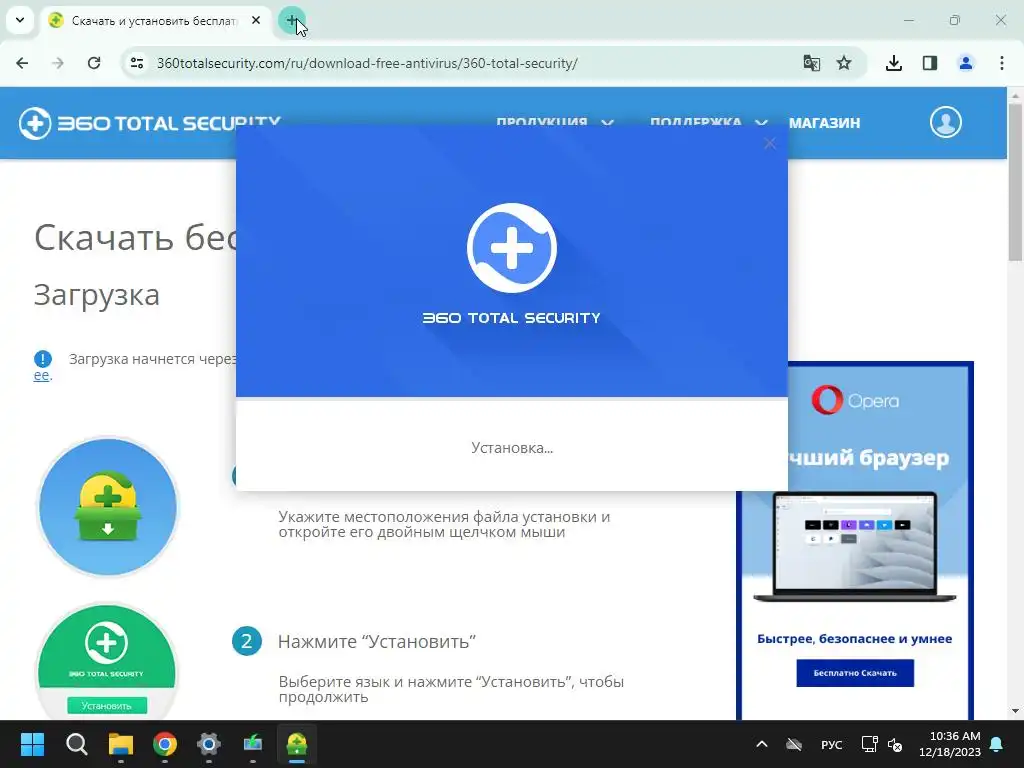This screenshot has width=1024, height=768.
Task: Open Chrome profile menu
Action: (966, 63)
